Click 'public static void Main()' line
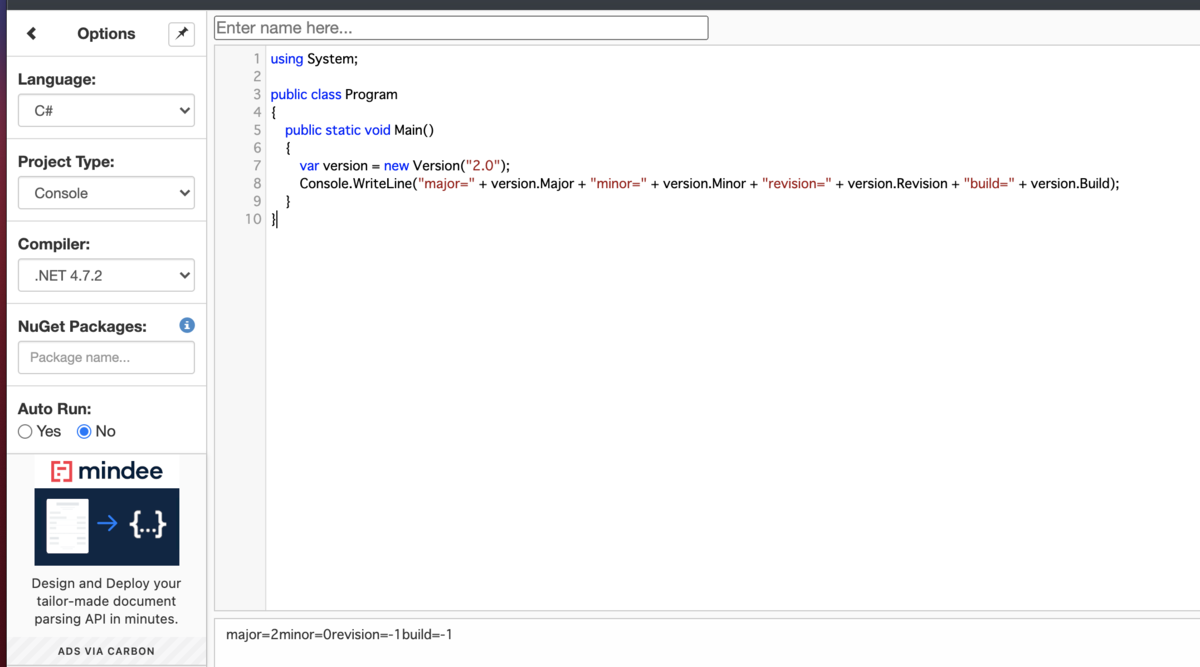The height and width of the screenshot is (667, 1200). [359, 130]
